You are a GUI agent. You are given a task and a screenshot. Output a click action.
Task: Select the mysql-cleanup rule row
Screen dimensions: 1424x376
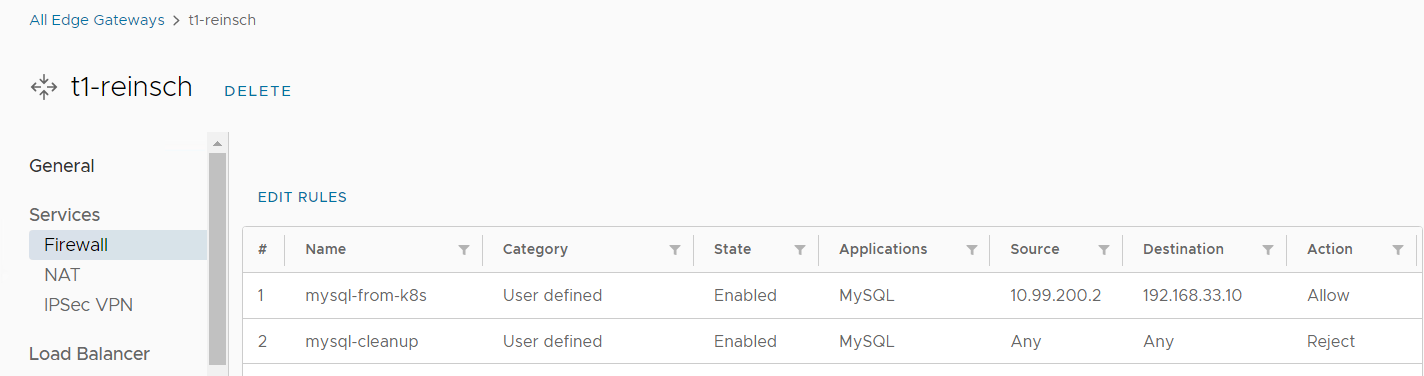pos(832,342)
